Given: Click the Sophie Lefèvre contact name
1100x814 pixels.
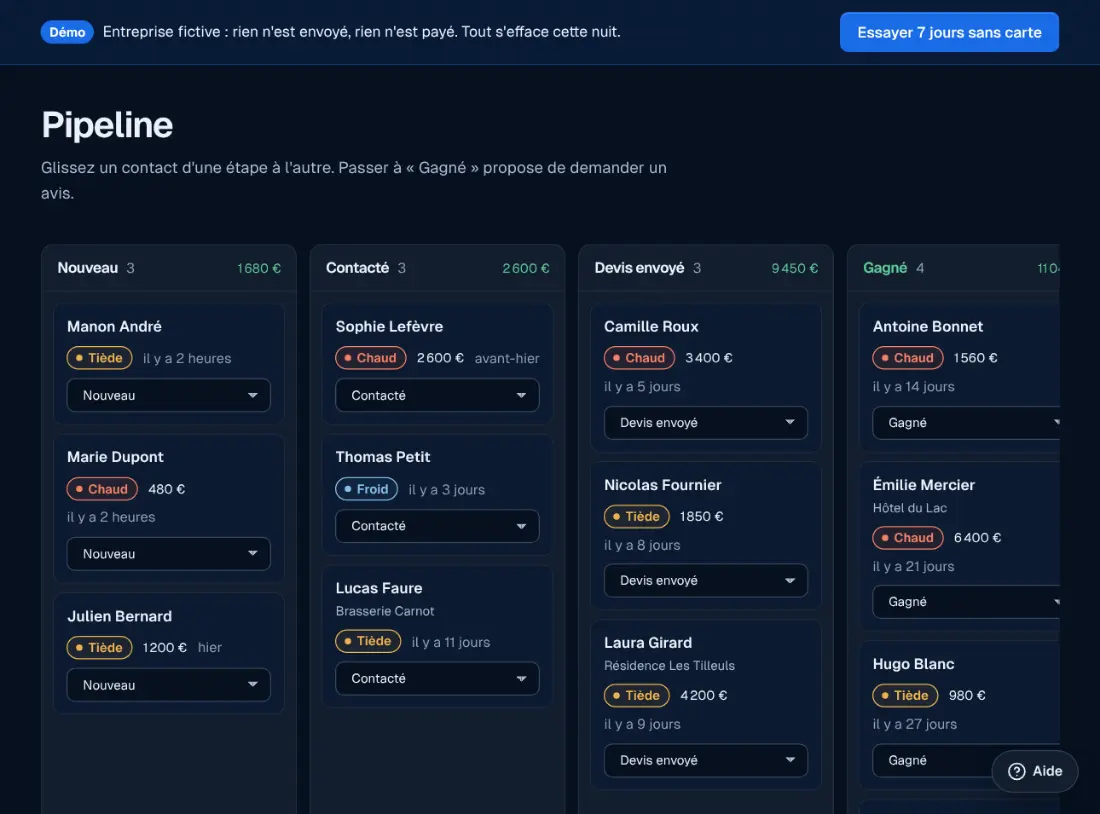Looking at the screenshot, I should coord(389,326).
